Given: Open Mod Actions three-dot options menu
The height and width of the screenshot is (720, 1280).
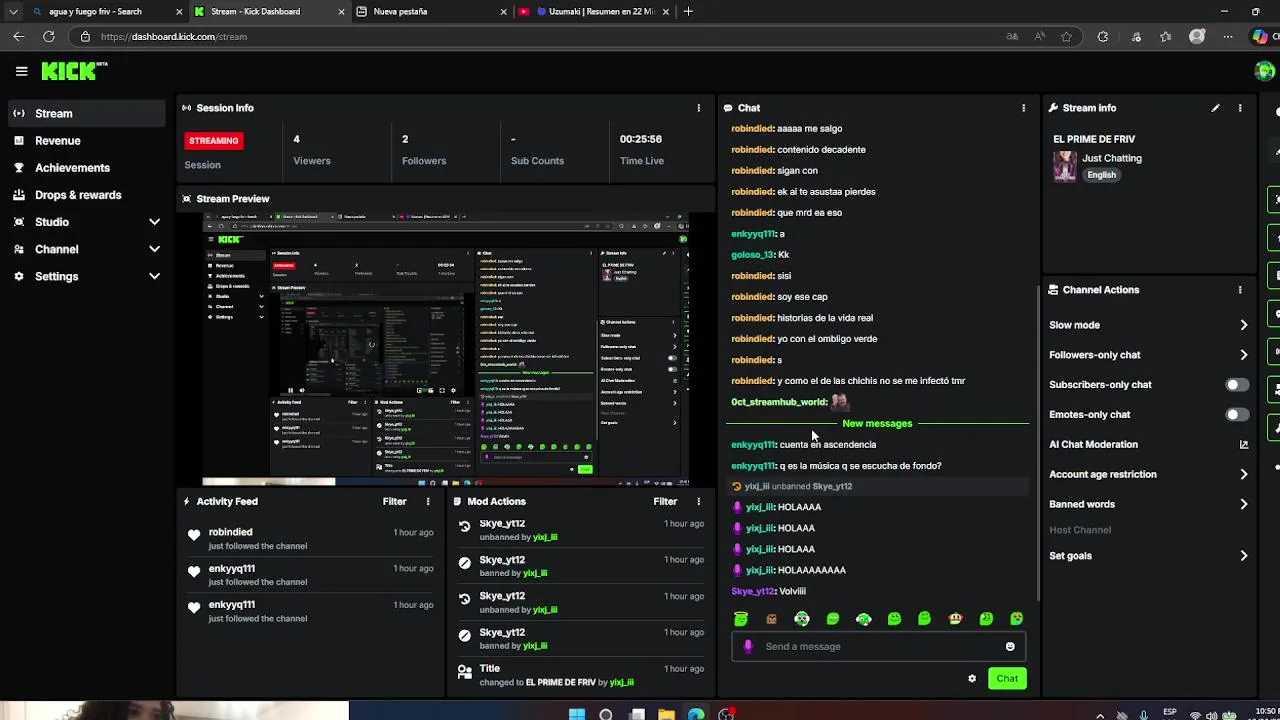Looking at the screenshot, I should point(698,502).
